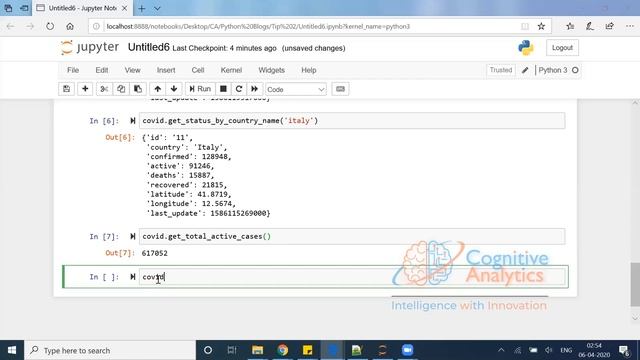The image size is (640, 360).
Task: Move the selected cell up
Action: (x=158, y=89)
